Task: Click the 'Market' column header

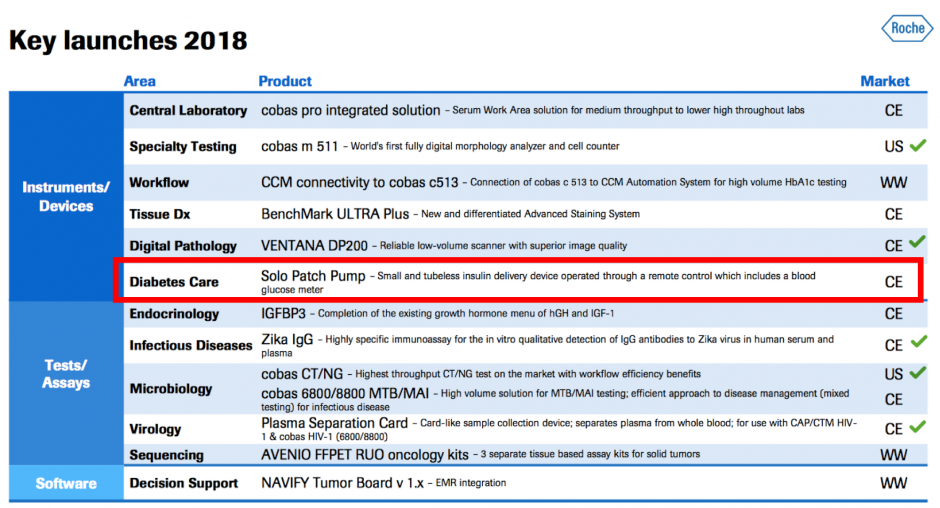Action: coord(885,81)
